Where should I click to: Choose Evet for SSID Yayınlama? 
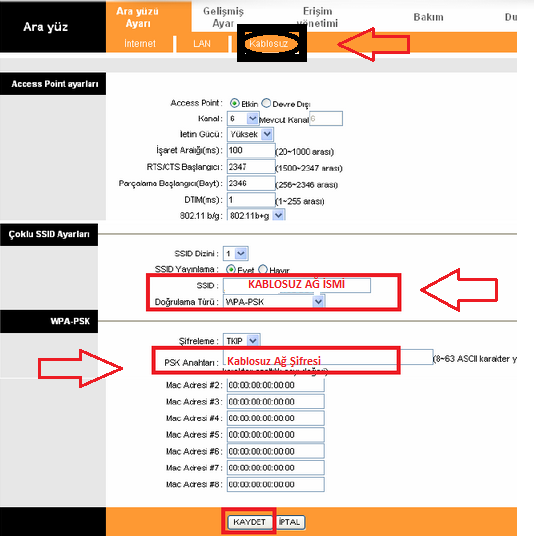[x=230, y=269]
